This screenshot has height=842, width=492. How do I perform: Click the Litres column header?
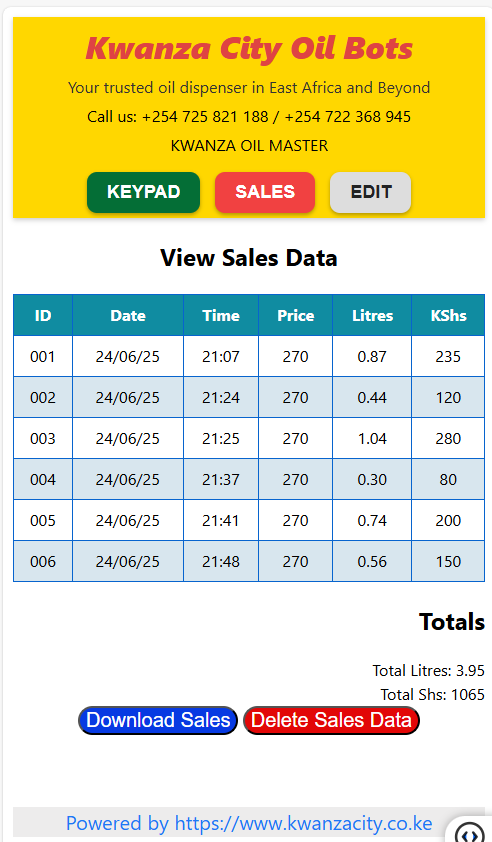tap(372, 315)
